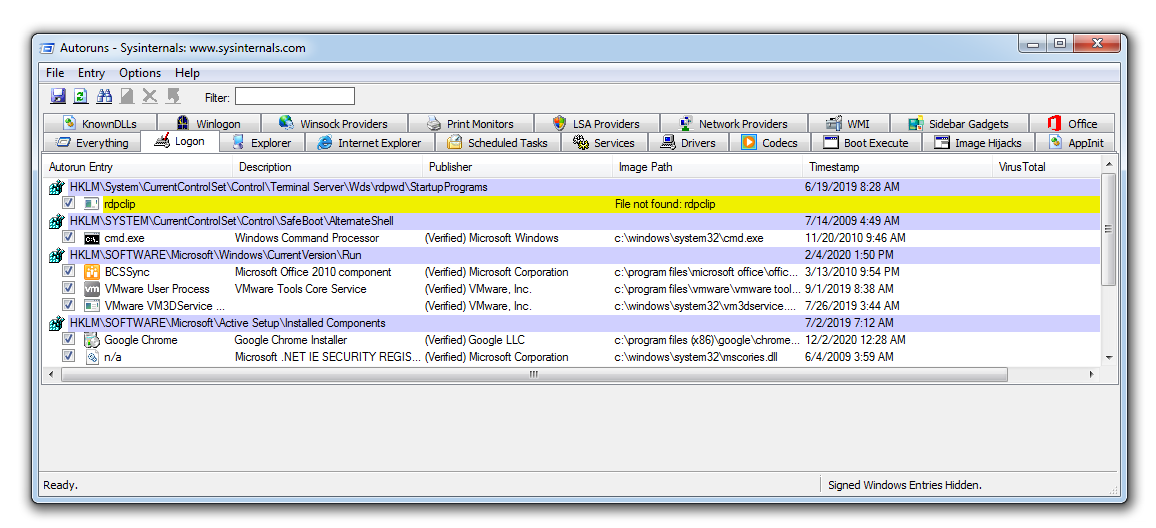Click the grayed Properties toolbar icon
The image size is (1156, 528).
pyautogui.click(x=127, y=96)
